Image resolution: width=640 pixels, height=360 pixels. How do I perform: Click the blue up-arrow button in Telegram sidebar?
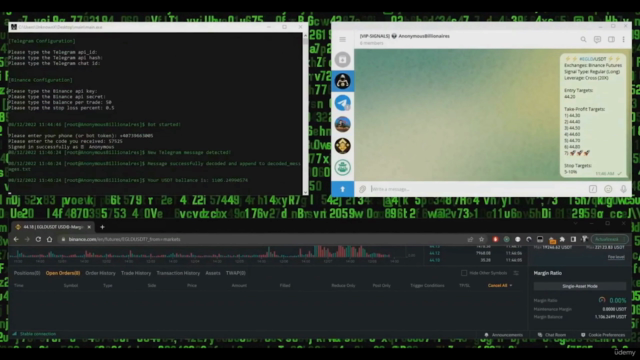(342, 189)
